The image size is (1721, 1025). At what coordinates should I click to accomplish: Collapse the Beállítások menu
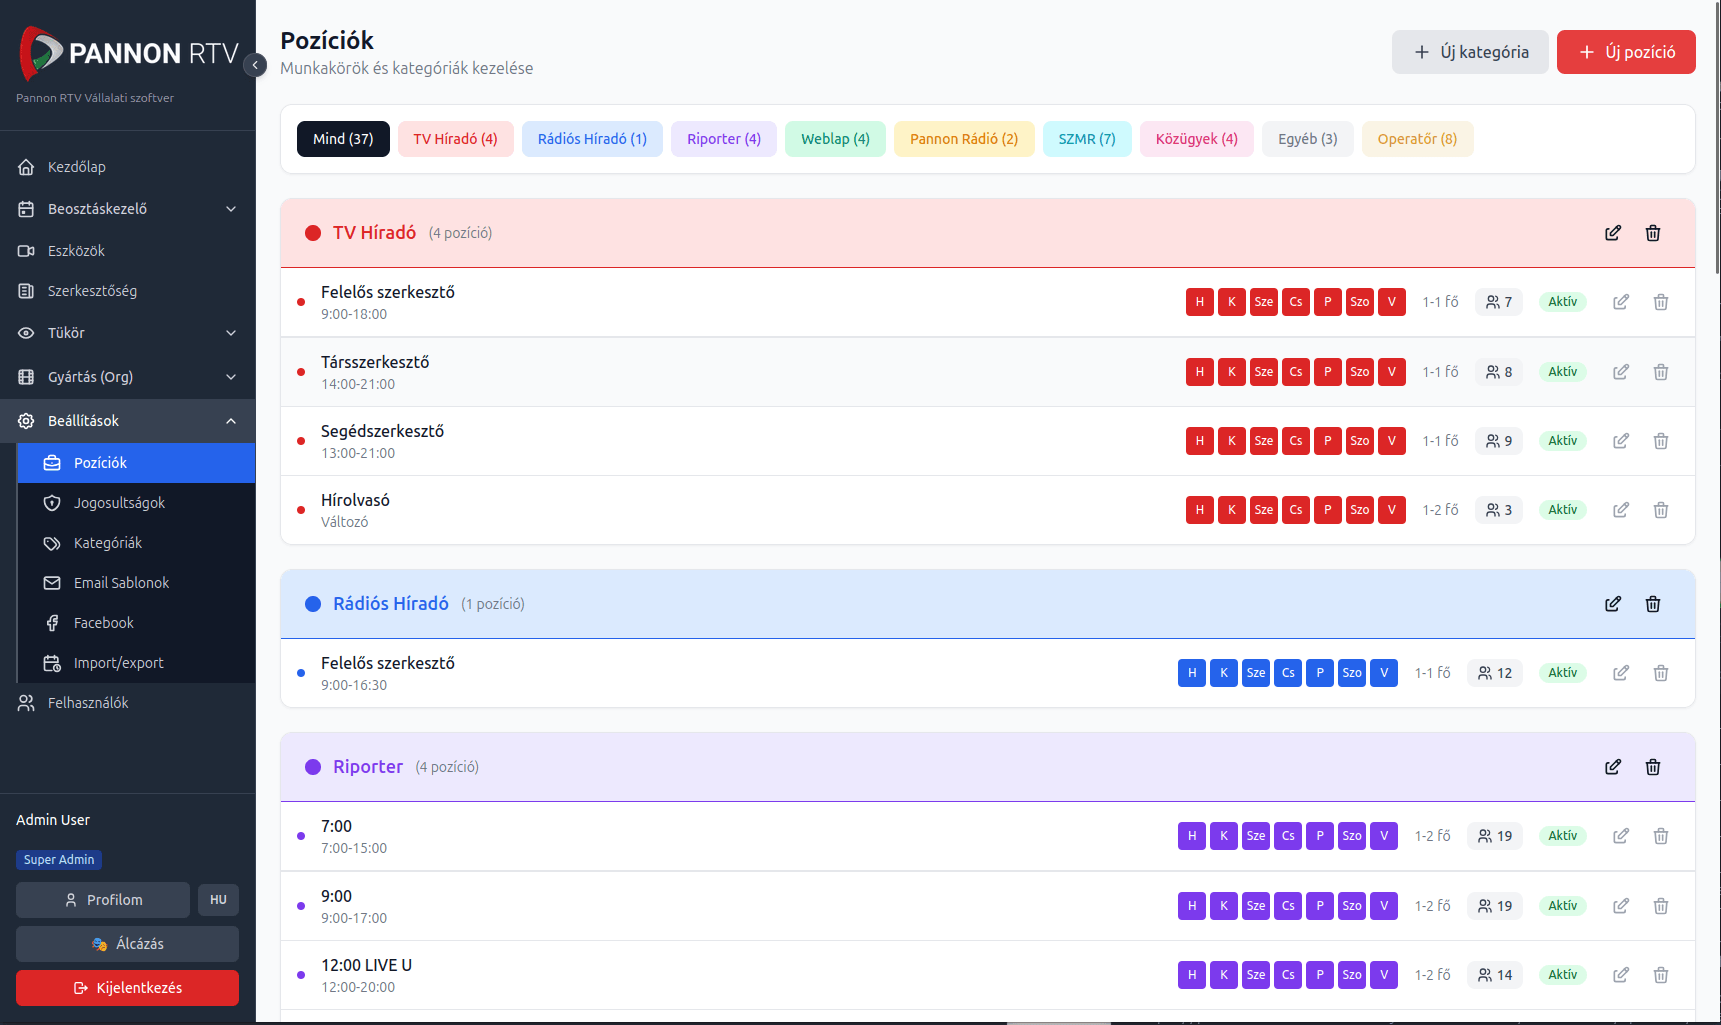click(128, 421)
